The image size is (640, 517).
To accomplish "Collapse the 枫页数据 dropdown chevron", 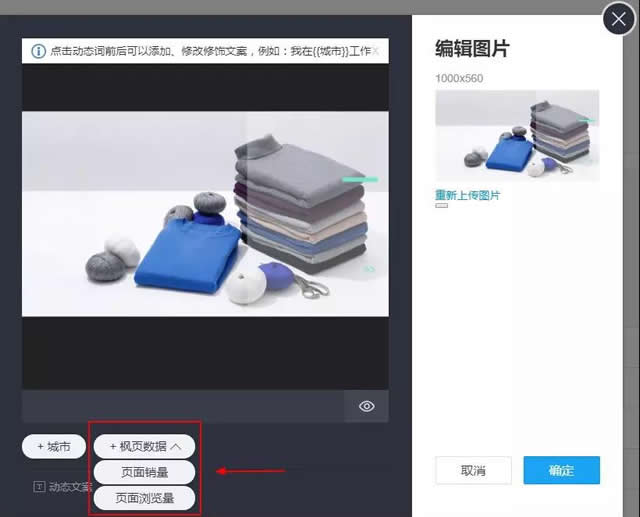I will pos(176,447).
